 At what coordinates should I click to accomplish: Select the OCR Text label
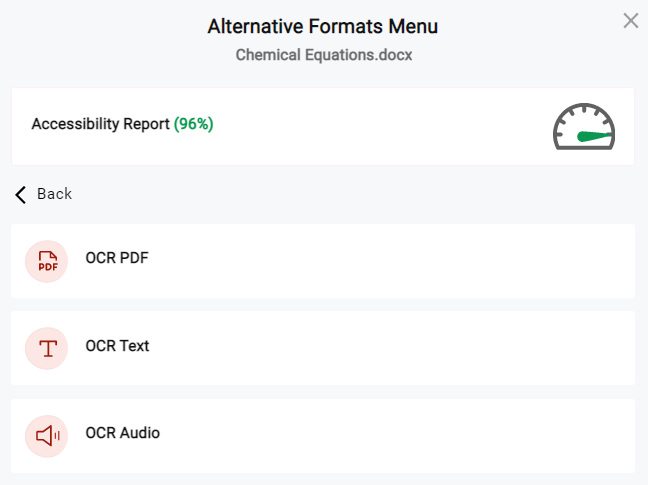click(x=117, y=346)
